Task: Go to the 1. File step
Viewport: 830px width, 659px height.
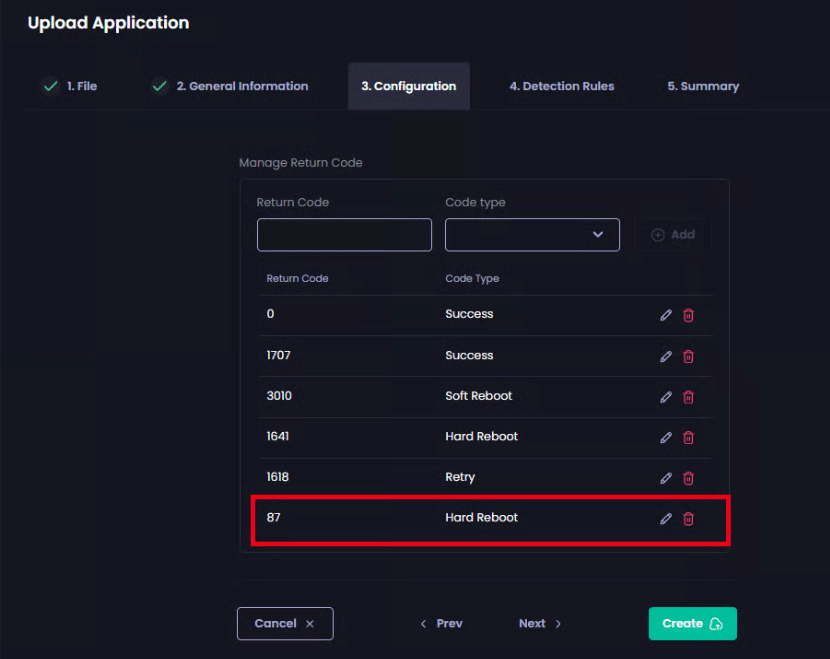Action: tap(70, 86)
